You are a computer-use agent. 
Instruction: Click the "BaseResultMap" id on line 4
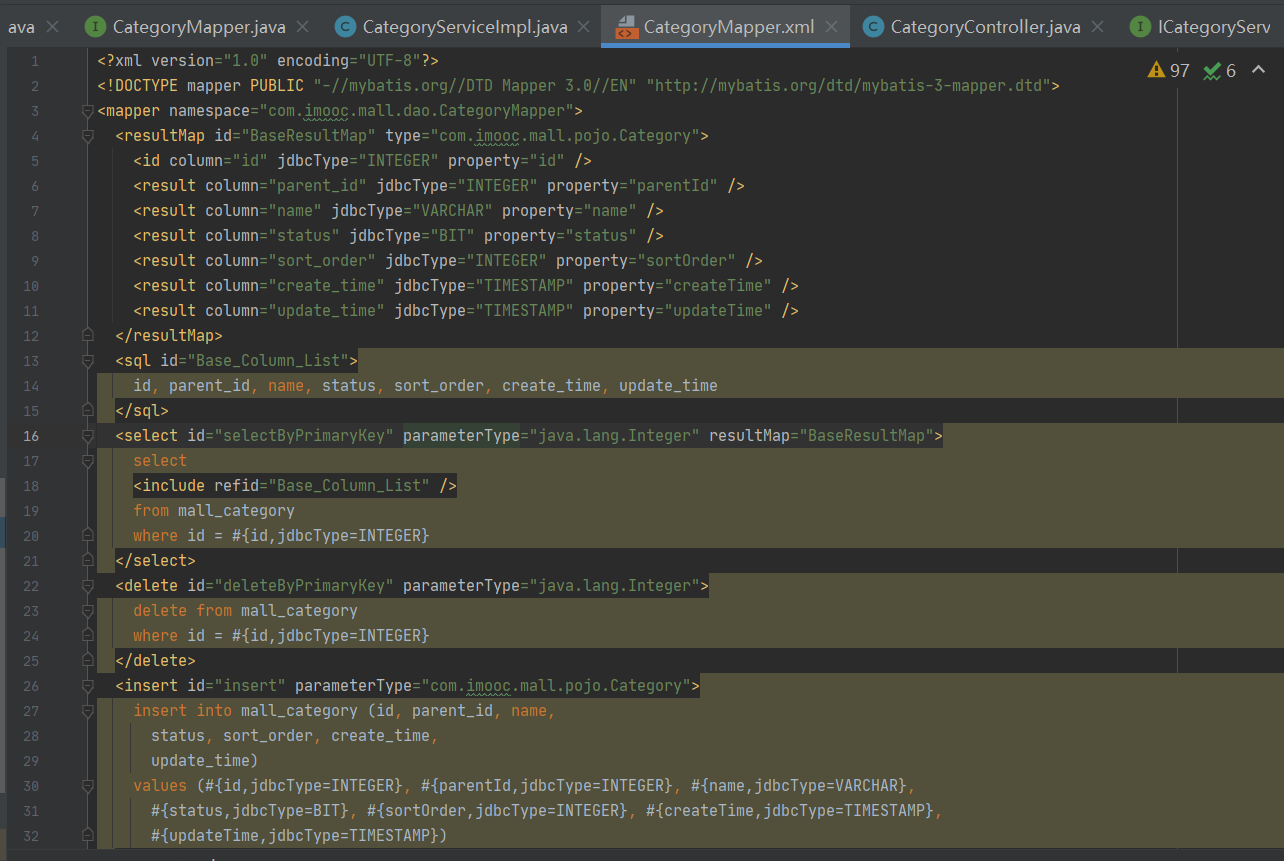[x=309, y=136]
